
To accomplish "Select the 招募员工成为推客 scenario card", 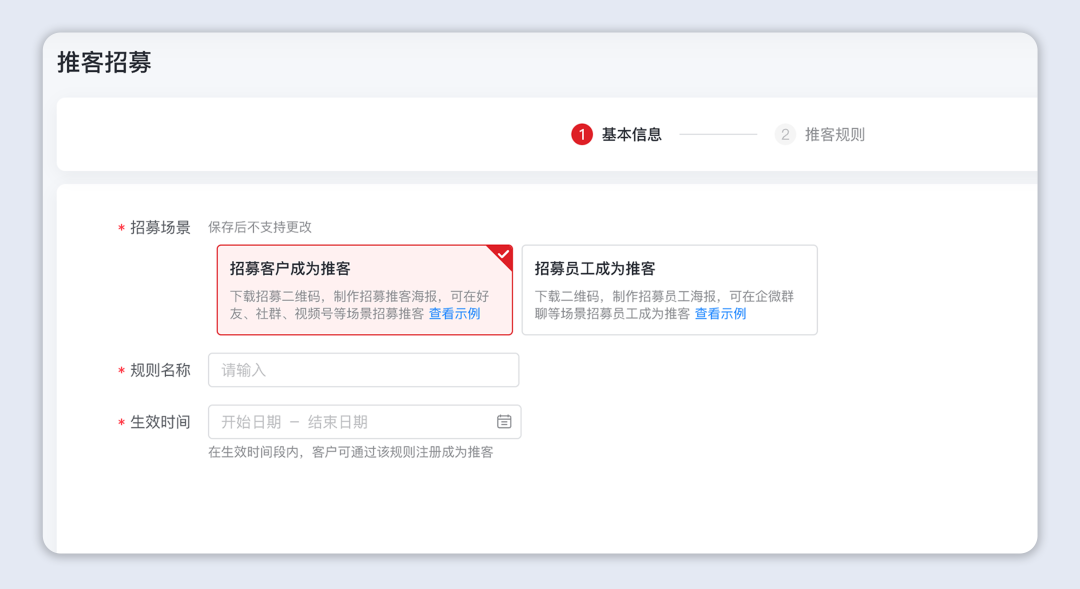I will pyautogui.click(x=669, y=289).
